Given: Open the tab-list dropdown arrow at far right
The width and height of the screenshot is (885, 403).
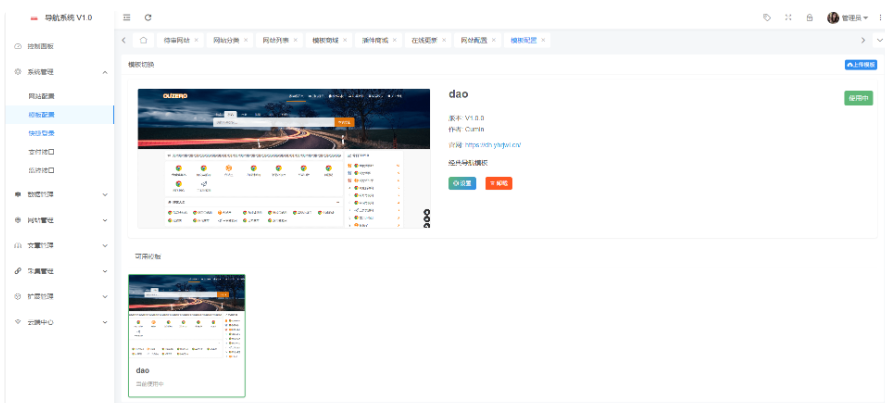Looking at the screenshot, I should [x=879, y=40].
